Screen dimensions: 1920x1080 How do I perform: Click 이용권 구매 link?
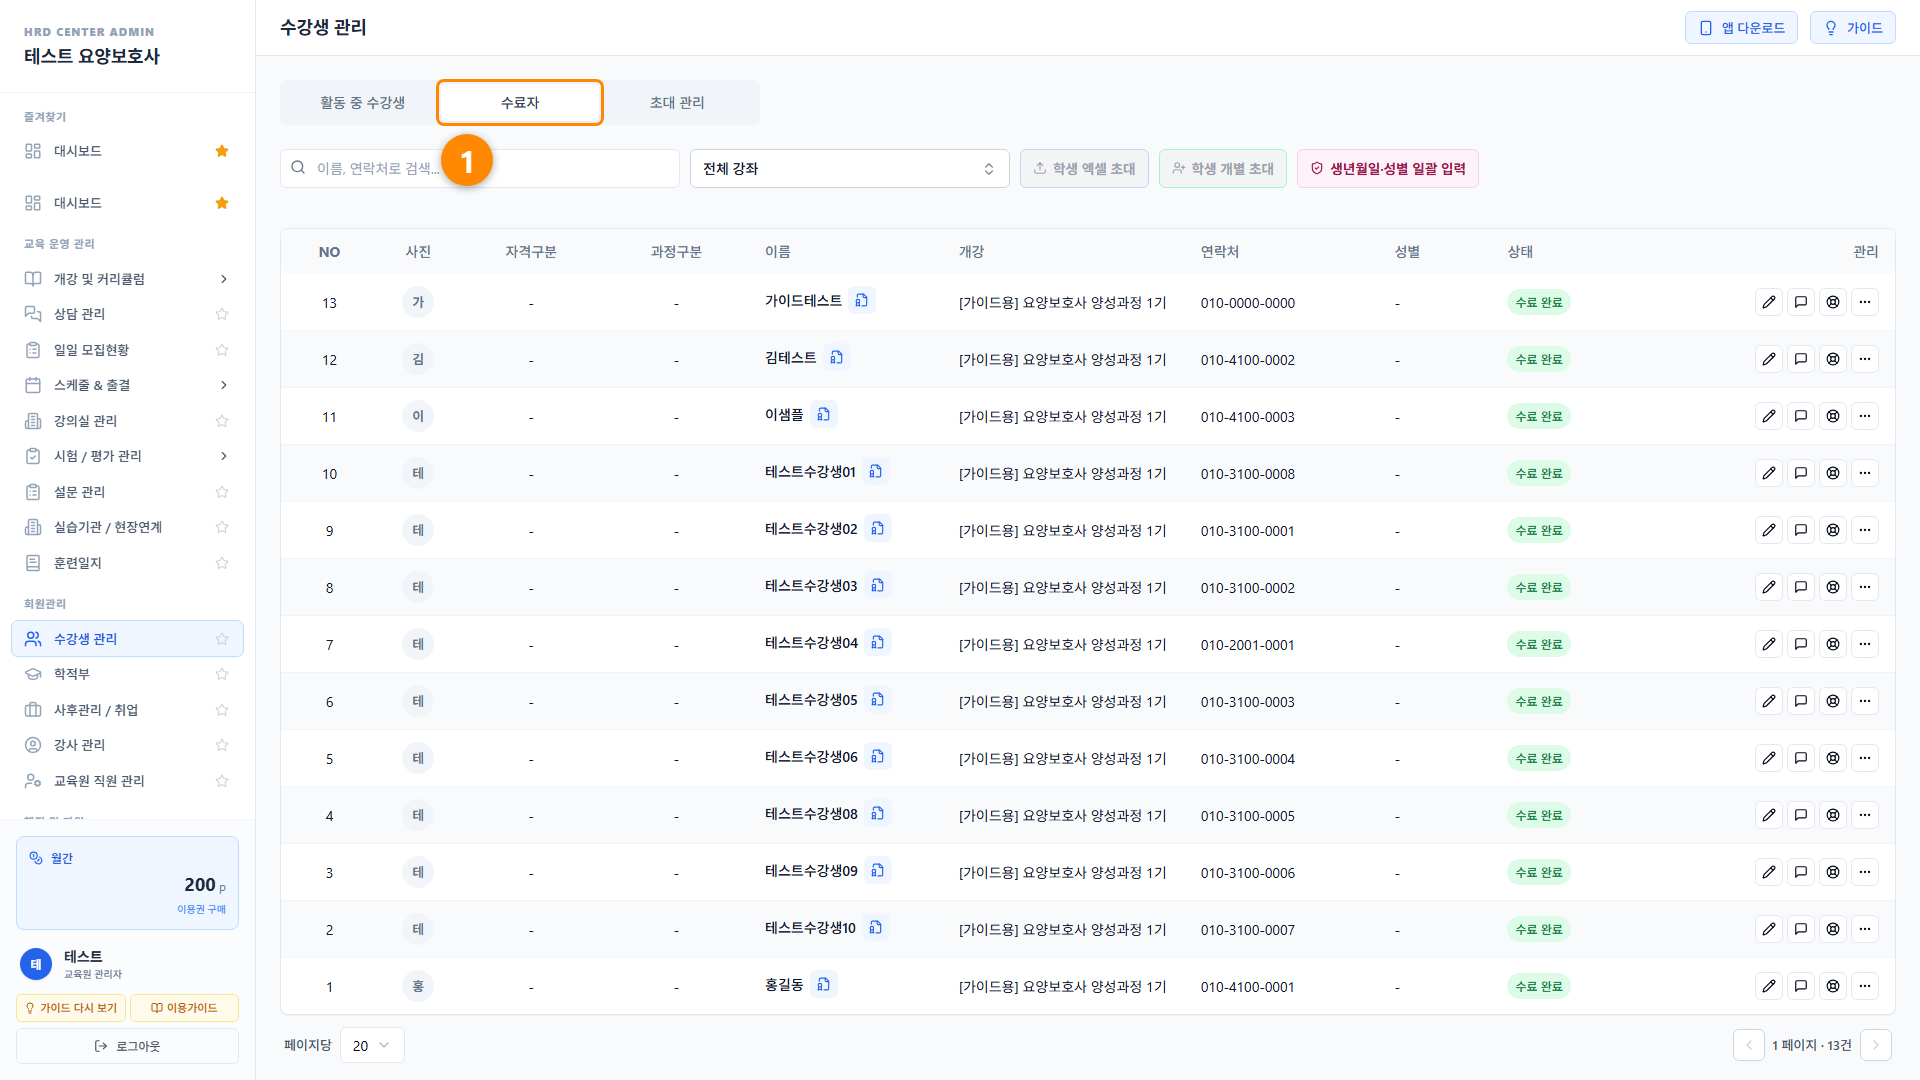coord(202,909)
